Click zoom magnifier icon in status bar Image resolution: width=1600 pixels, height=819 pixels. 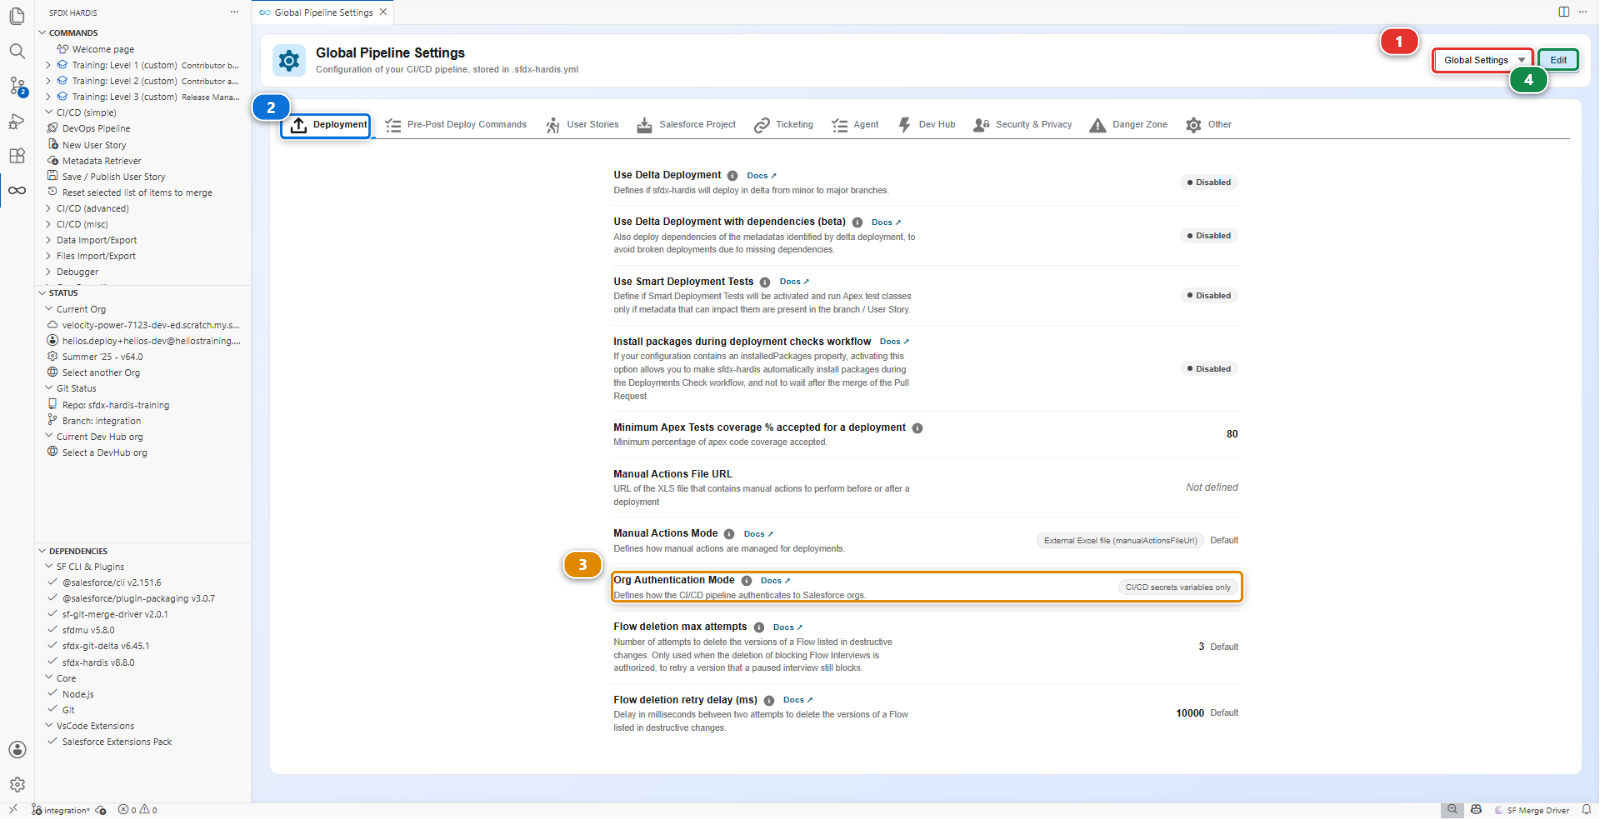[x=1452, y=810]
